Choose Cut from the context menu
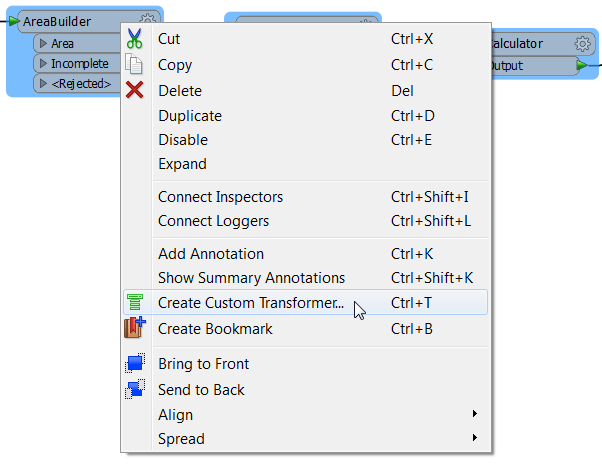 pos(306,39)
